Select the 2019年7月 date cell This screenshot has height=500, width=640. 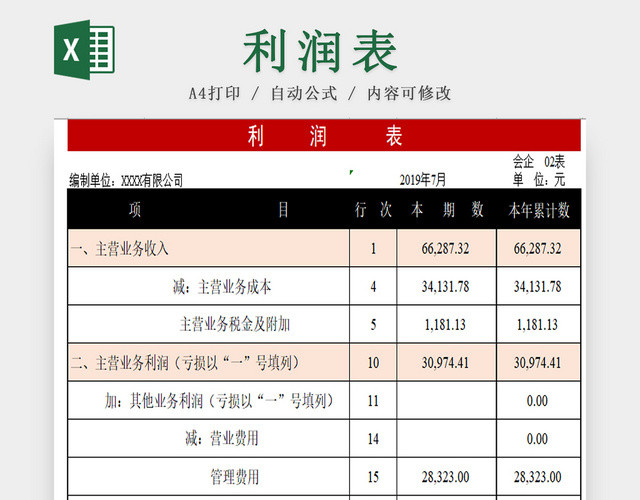pyautogui.click(x=422, y=180)
